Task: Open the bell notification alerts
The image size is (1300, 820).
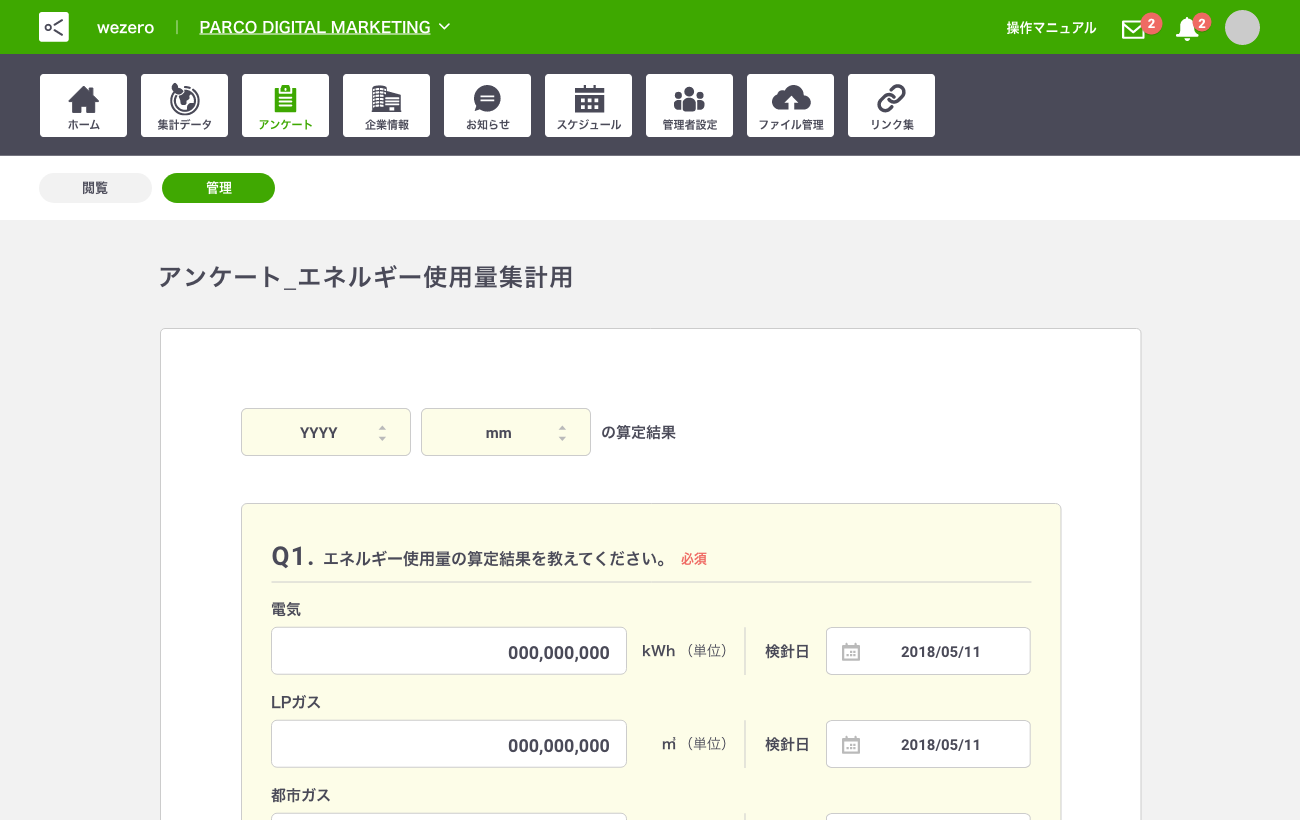Action: (1187, 29)
